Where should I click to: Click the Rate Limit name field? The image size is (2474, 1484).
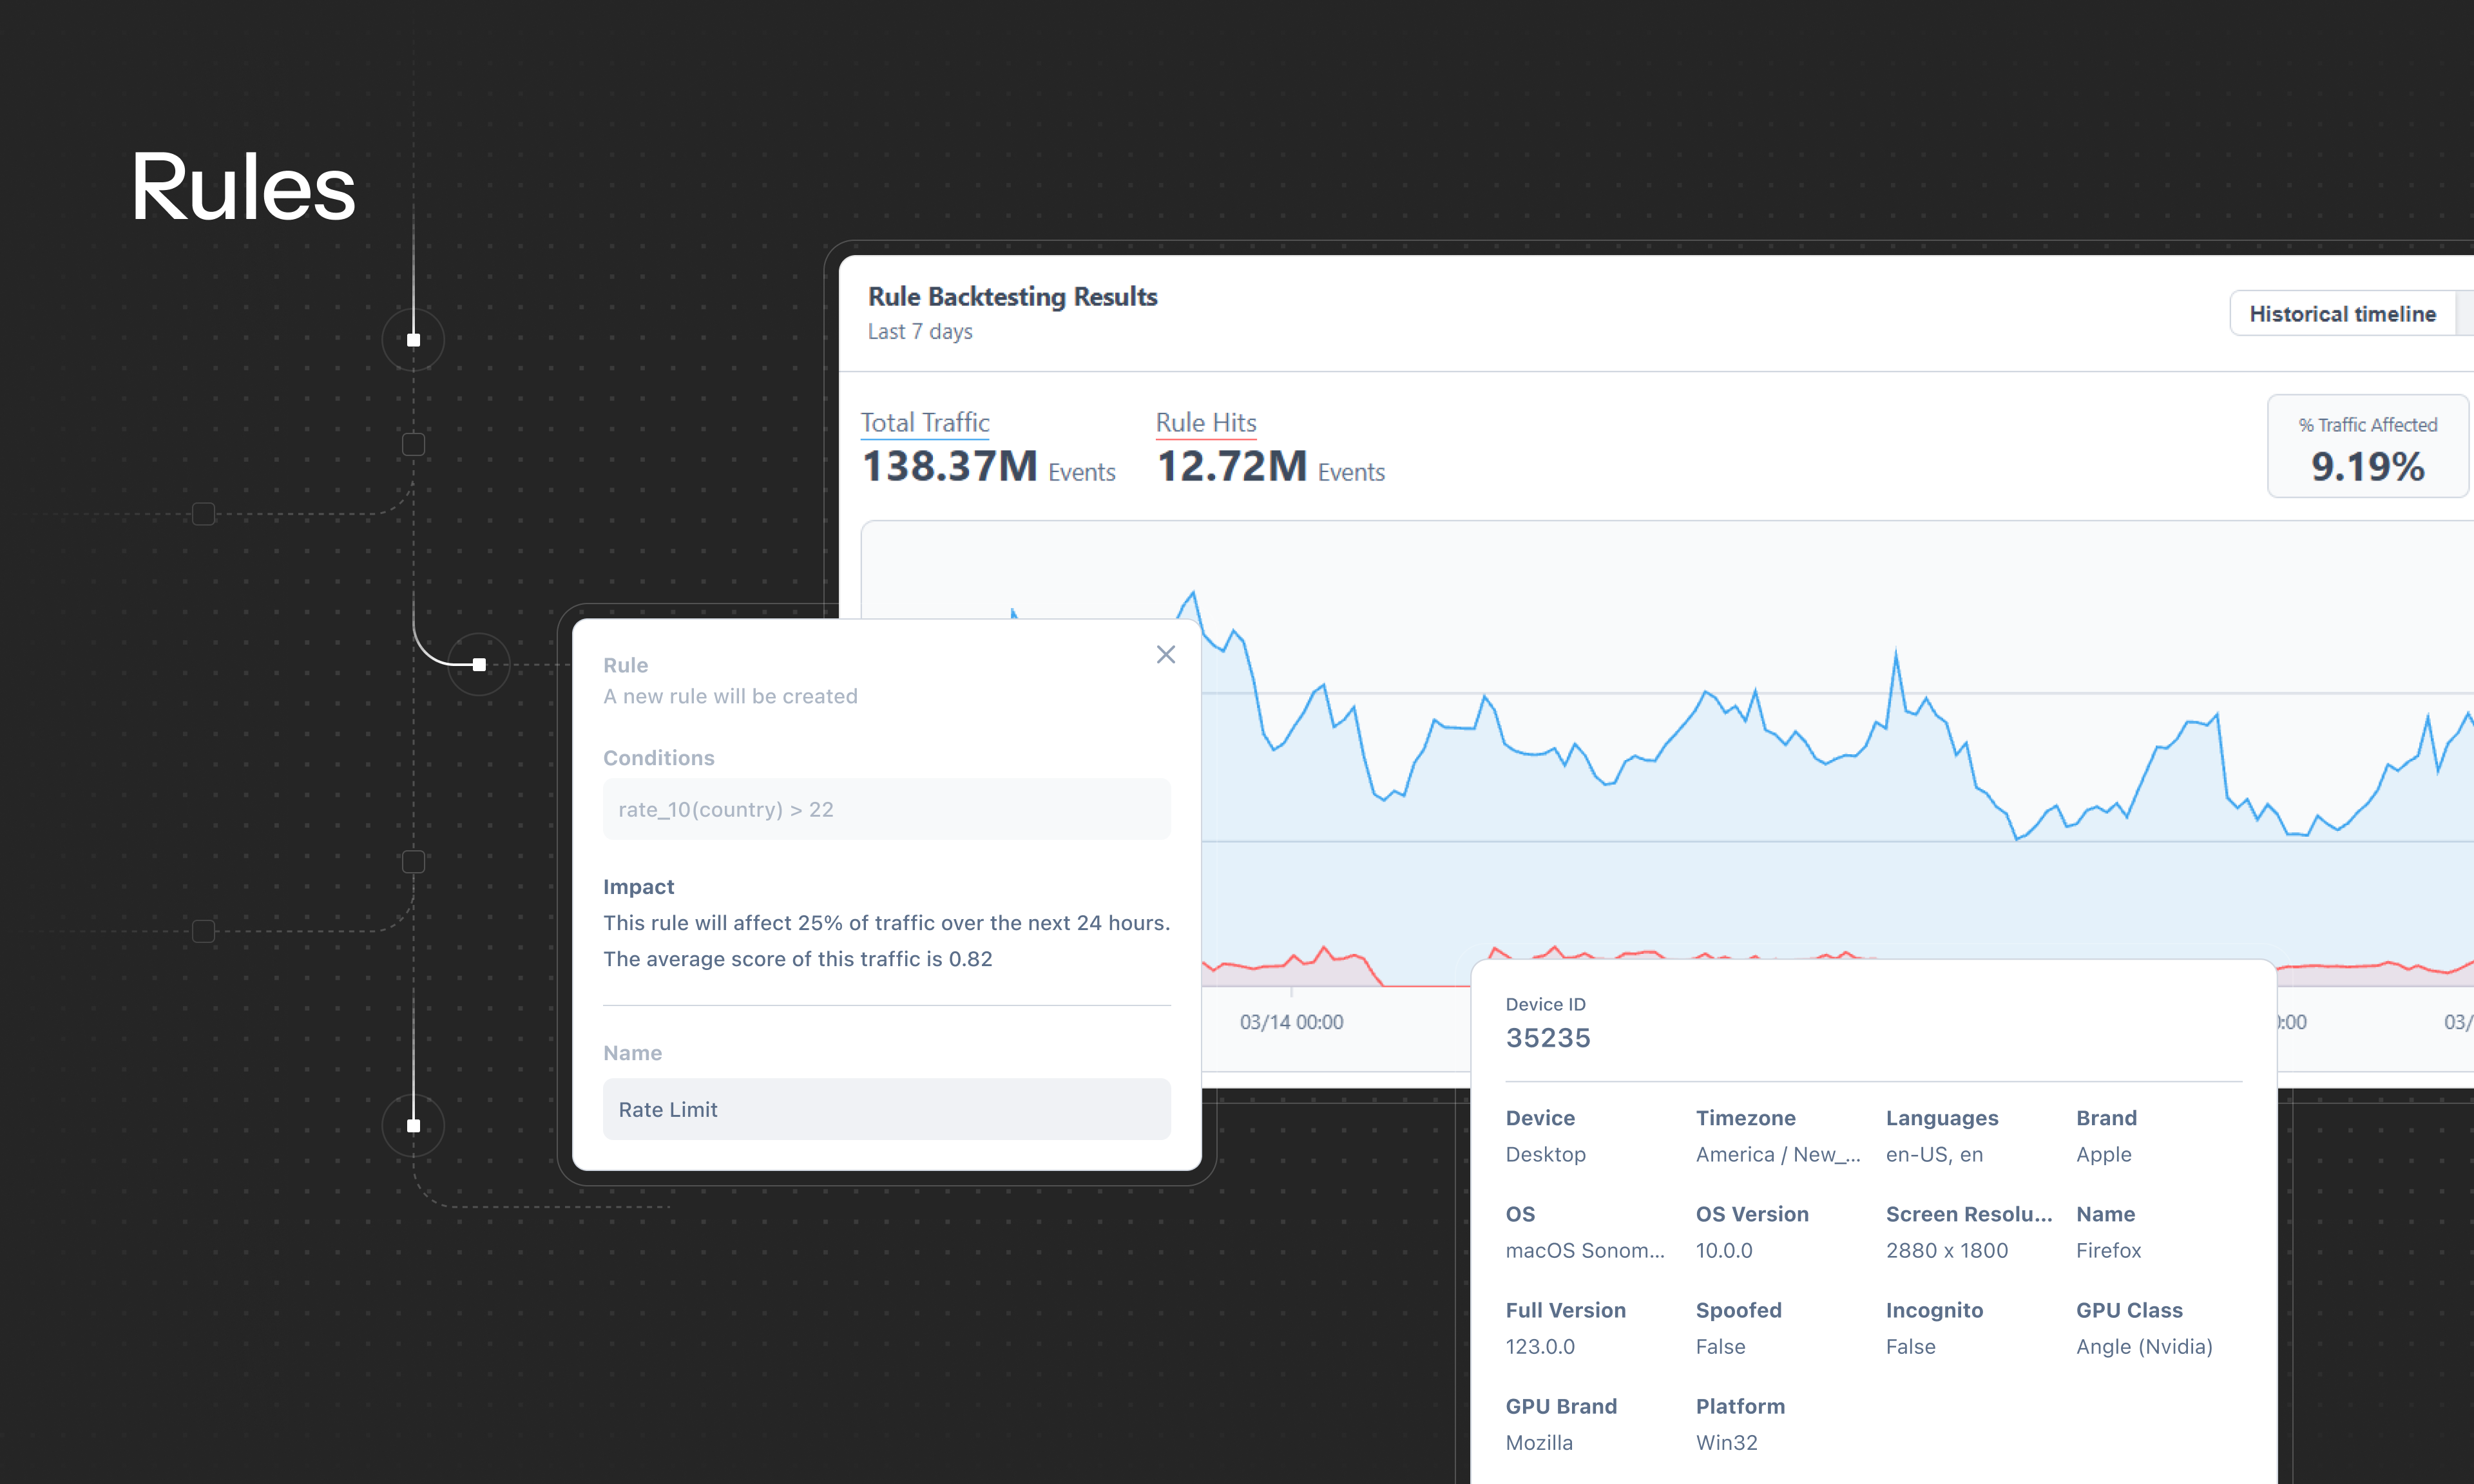coord(886,1109)
